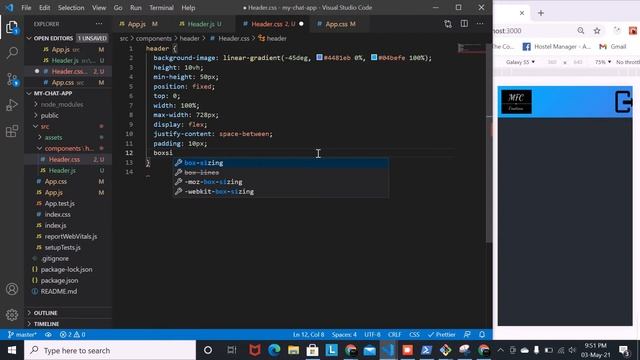640x360 pixels.
Task: Open Task View on the taskbar
Action: [x=232, y=350]
